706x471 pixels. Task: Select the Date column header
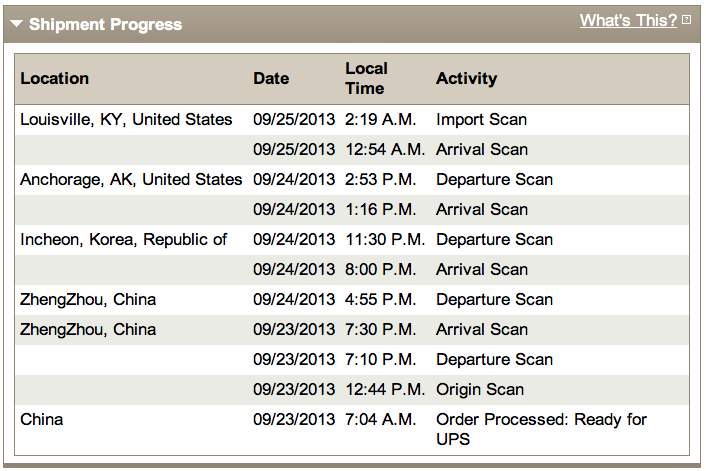point(271,78)
